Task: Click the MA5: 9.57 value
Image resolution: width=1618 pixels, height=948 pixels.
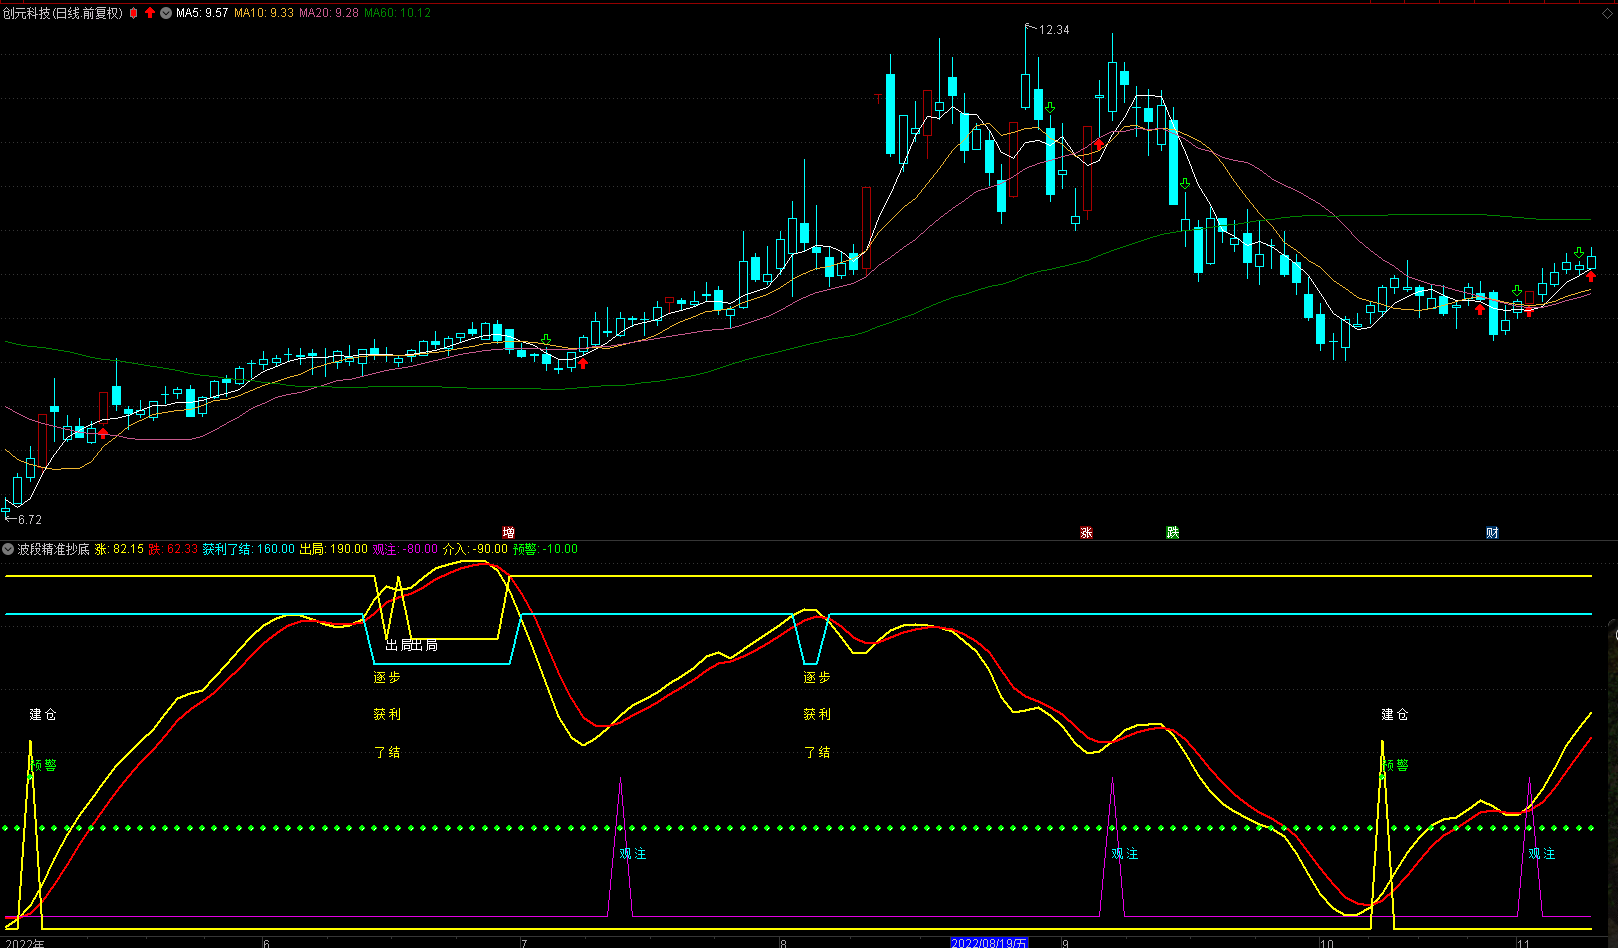Action: coord(202,13)
